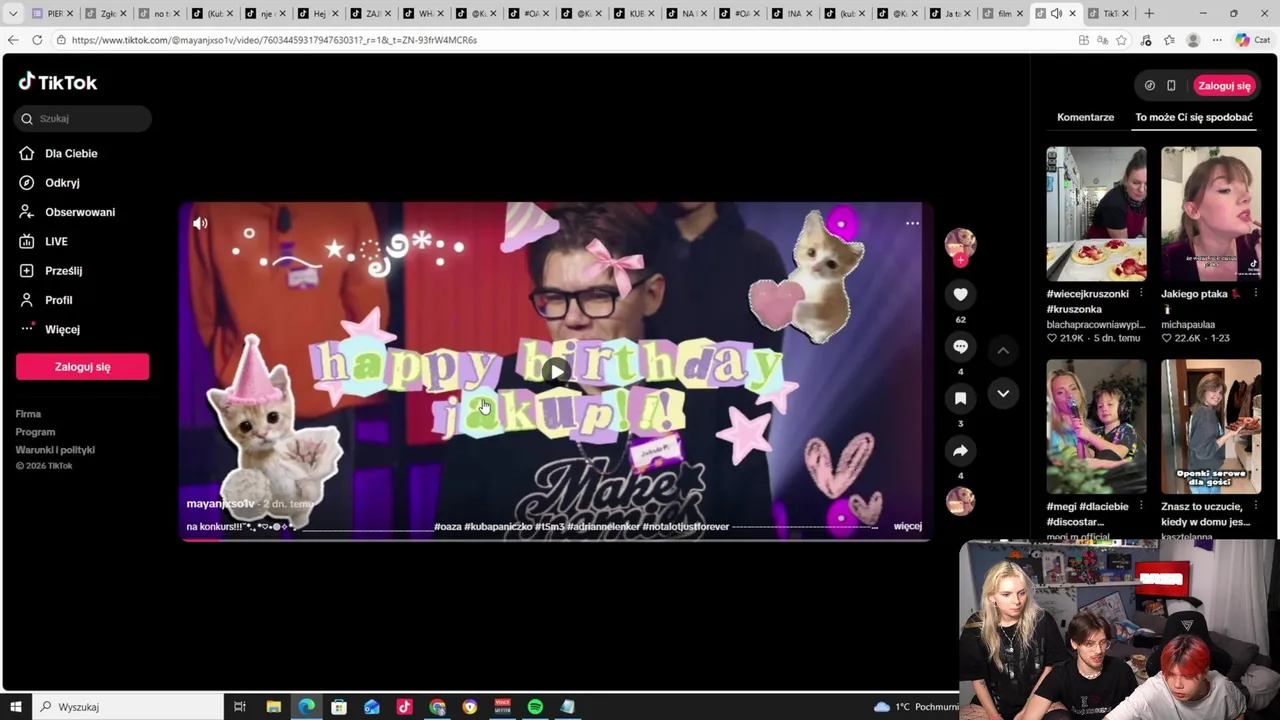Expand Warunki i polityki section
Screen dimensions: 1280x720
click(x=55, y=450)
